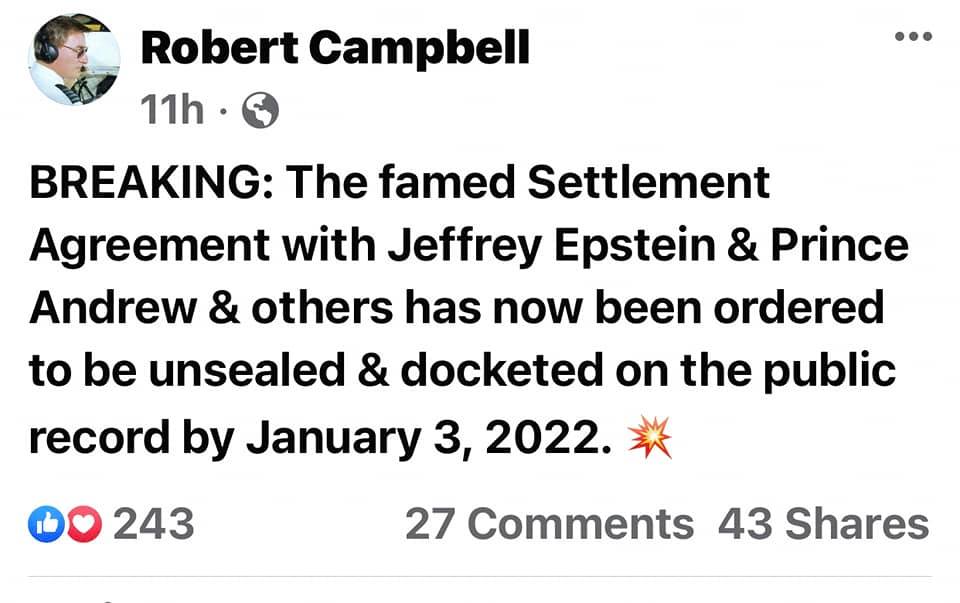Click the blue thumbs-up Like reaction icon
The image size is (960, 603).
click(x=46, y=524)
